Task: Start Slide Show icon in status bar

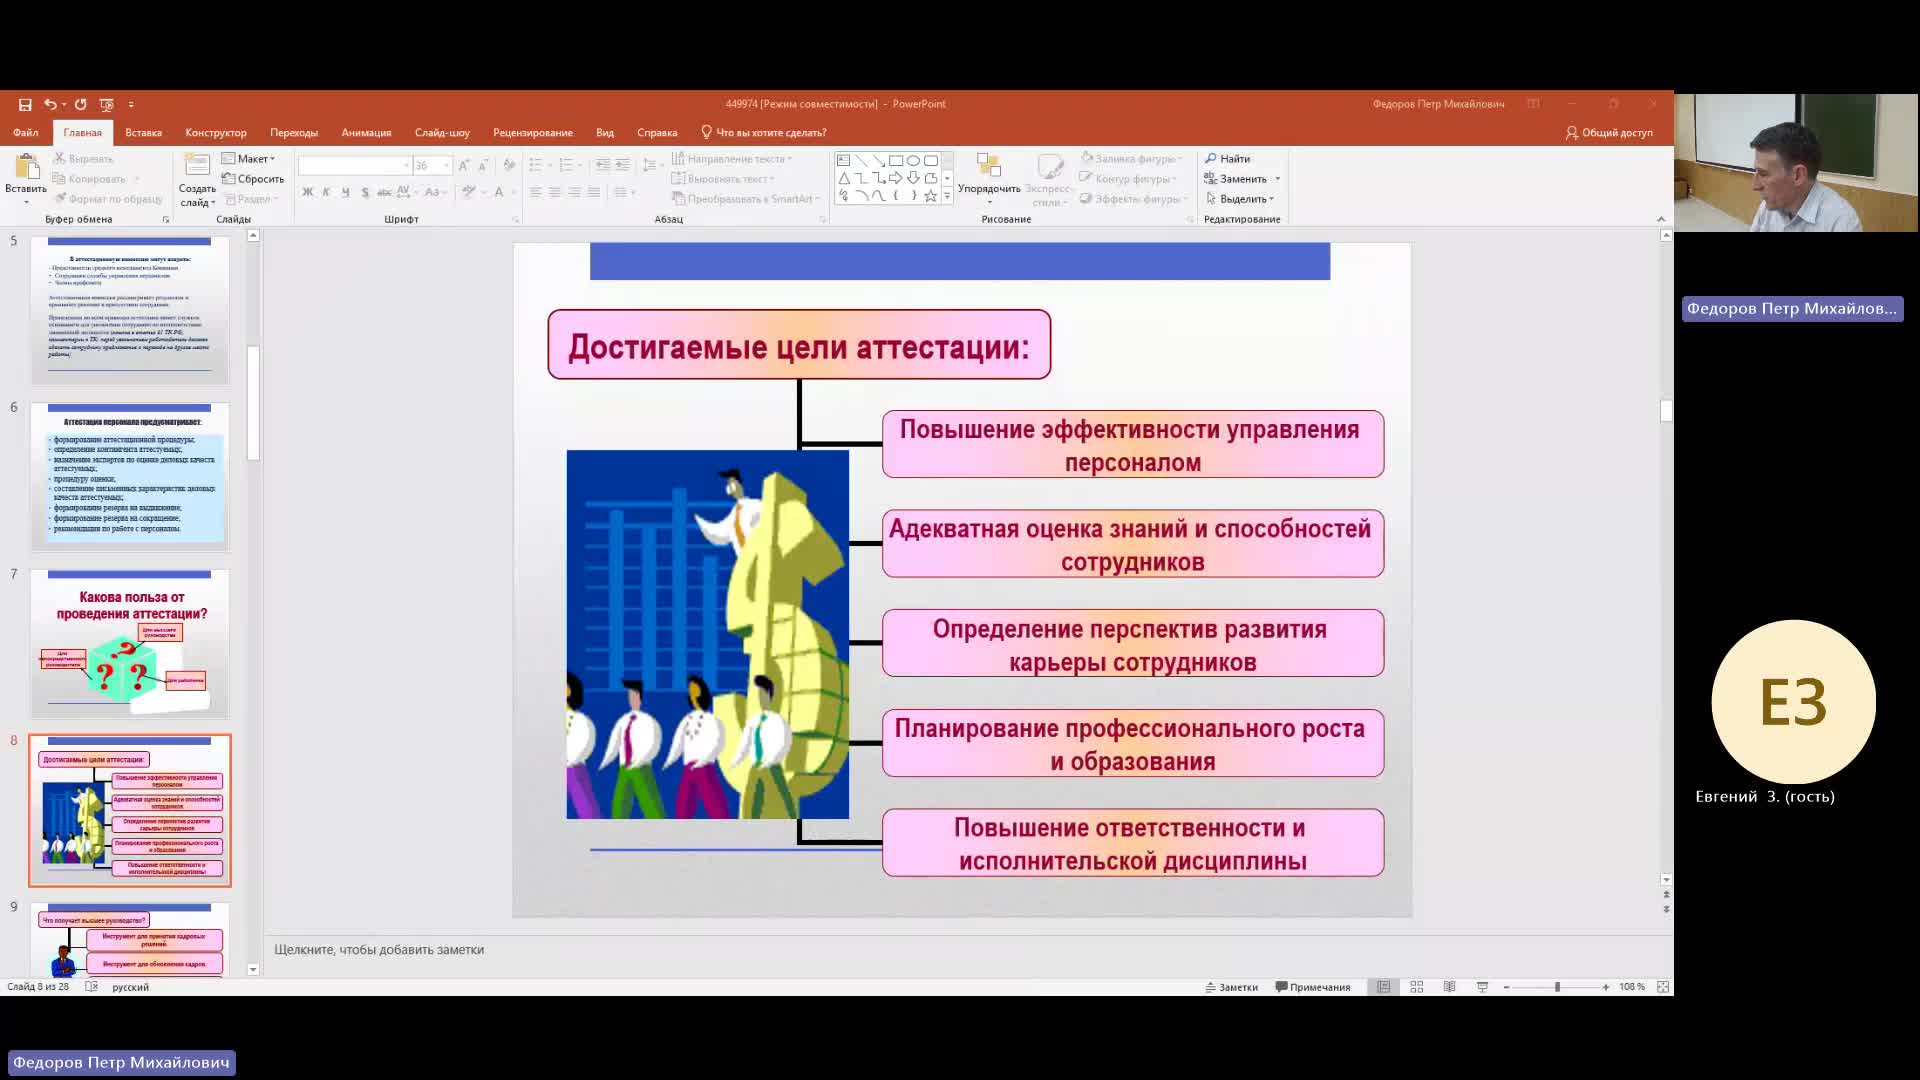Action: pyautogui.click(x=1483, y=987)
